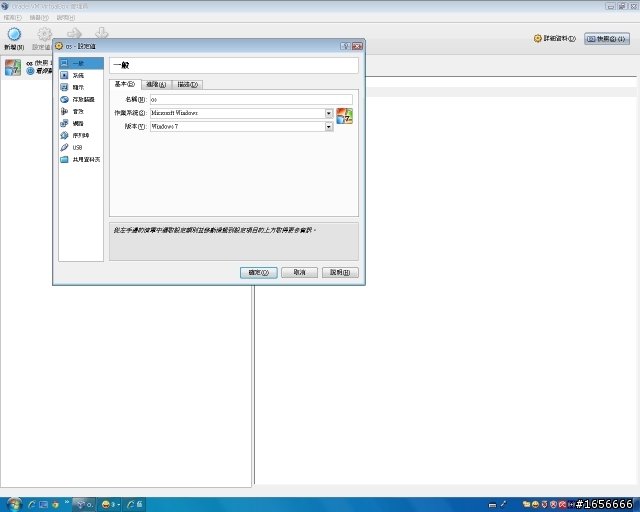Screen dimensions: 640x512
Task: Select the os virtual machine in VM list
Action: 28,67
